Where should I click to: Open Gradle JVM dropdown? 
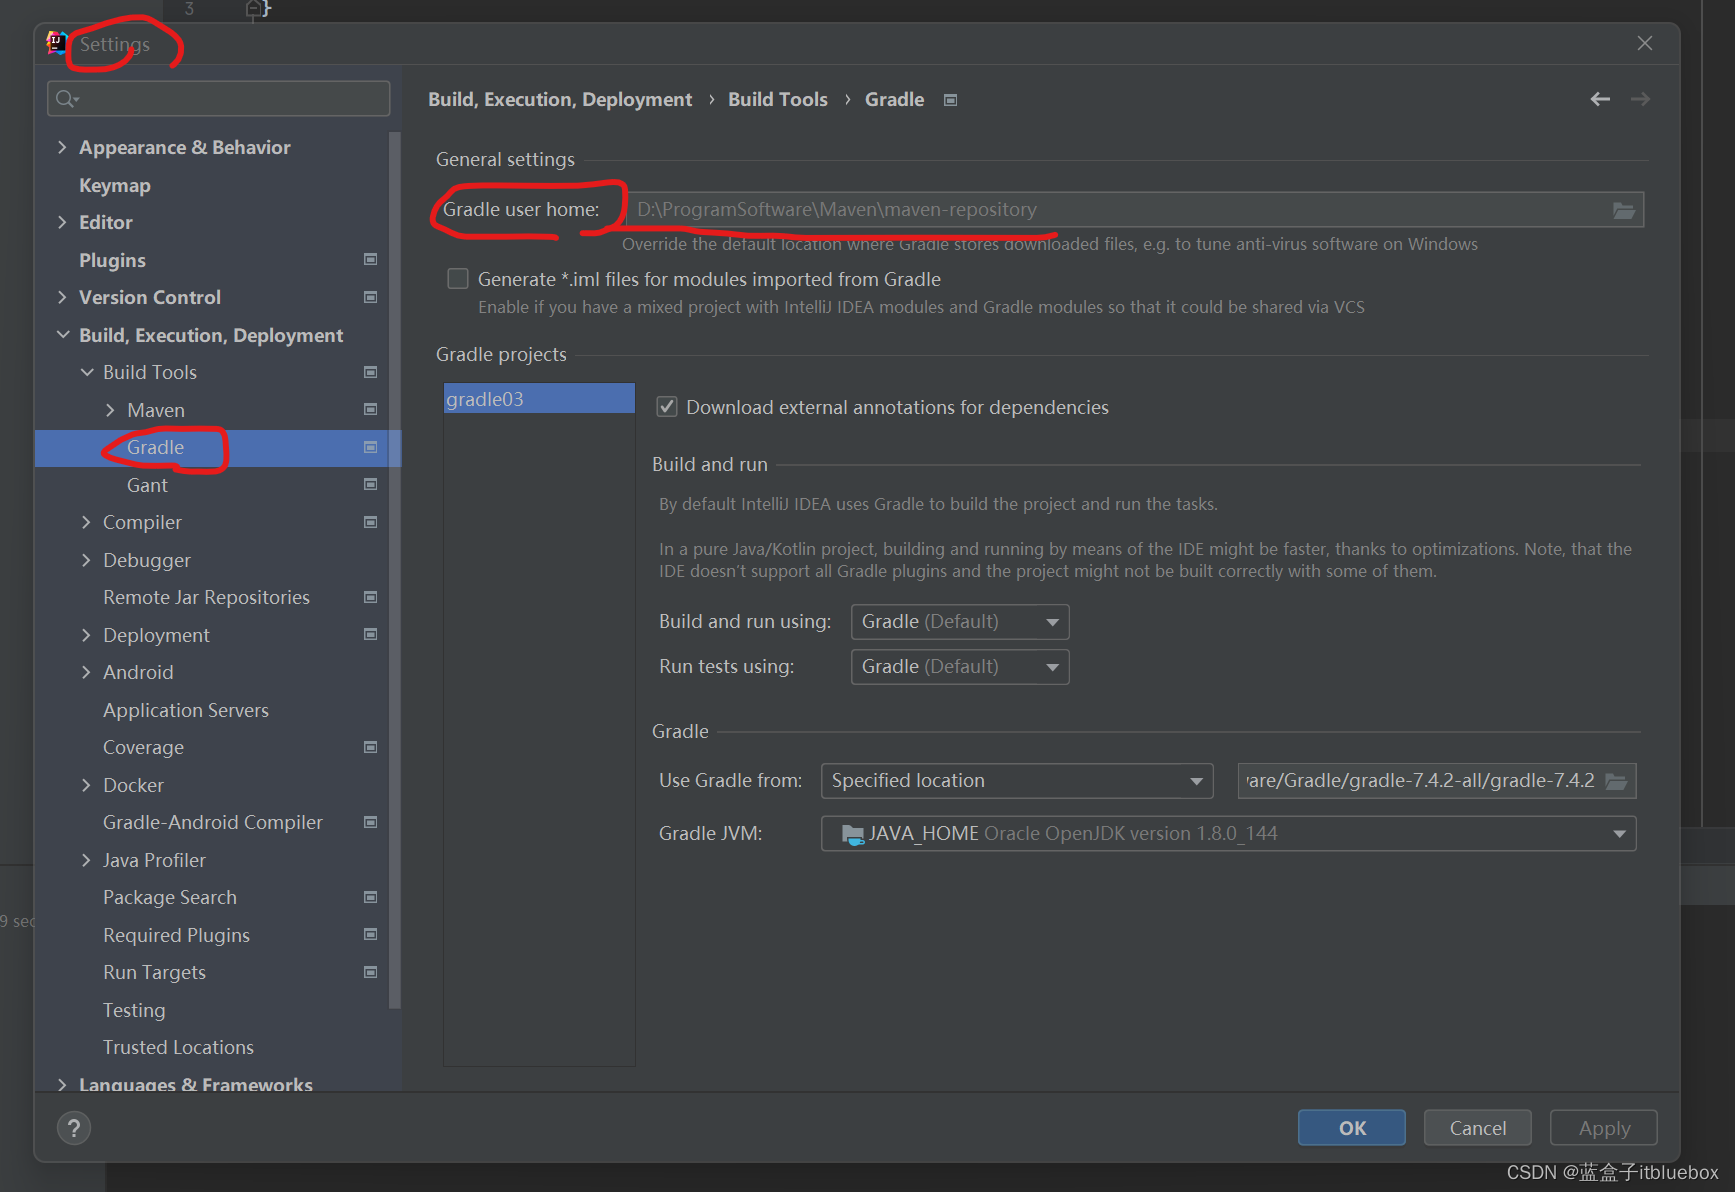[x=1228, y=834]
